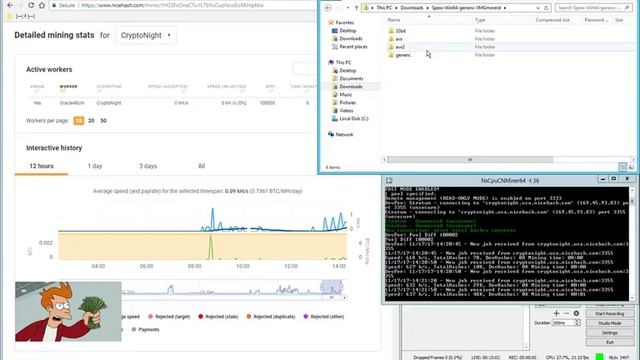Open NsCpuCNMiner64 console system menu icon
The width and height of the screenshot is (640, 360).
pyautogui.click(x=389, y=180)
